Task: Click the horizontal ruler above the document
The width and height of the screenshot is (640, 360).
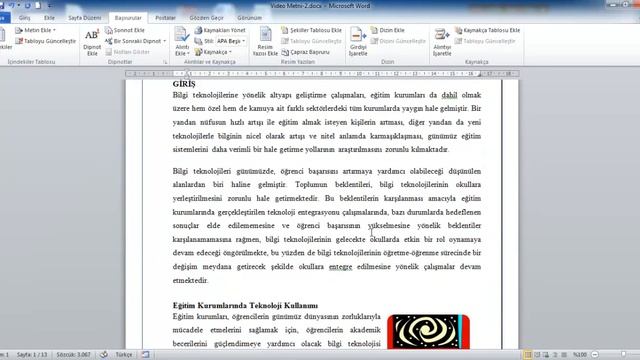Action: pyautogui.click(x=322, y=73)
